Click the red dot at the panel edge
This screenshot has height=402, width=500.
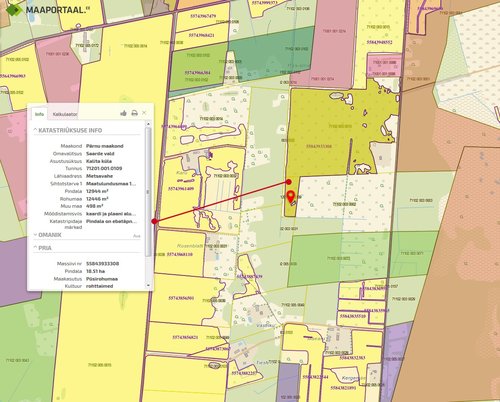[154, 221]
